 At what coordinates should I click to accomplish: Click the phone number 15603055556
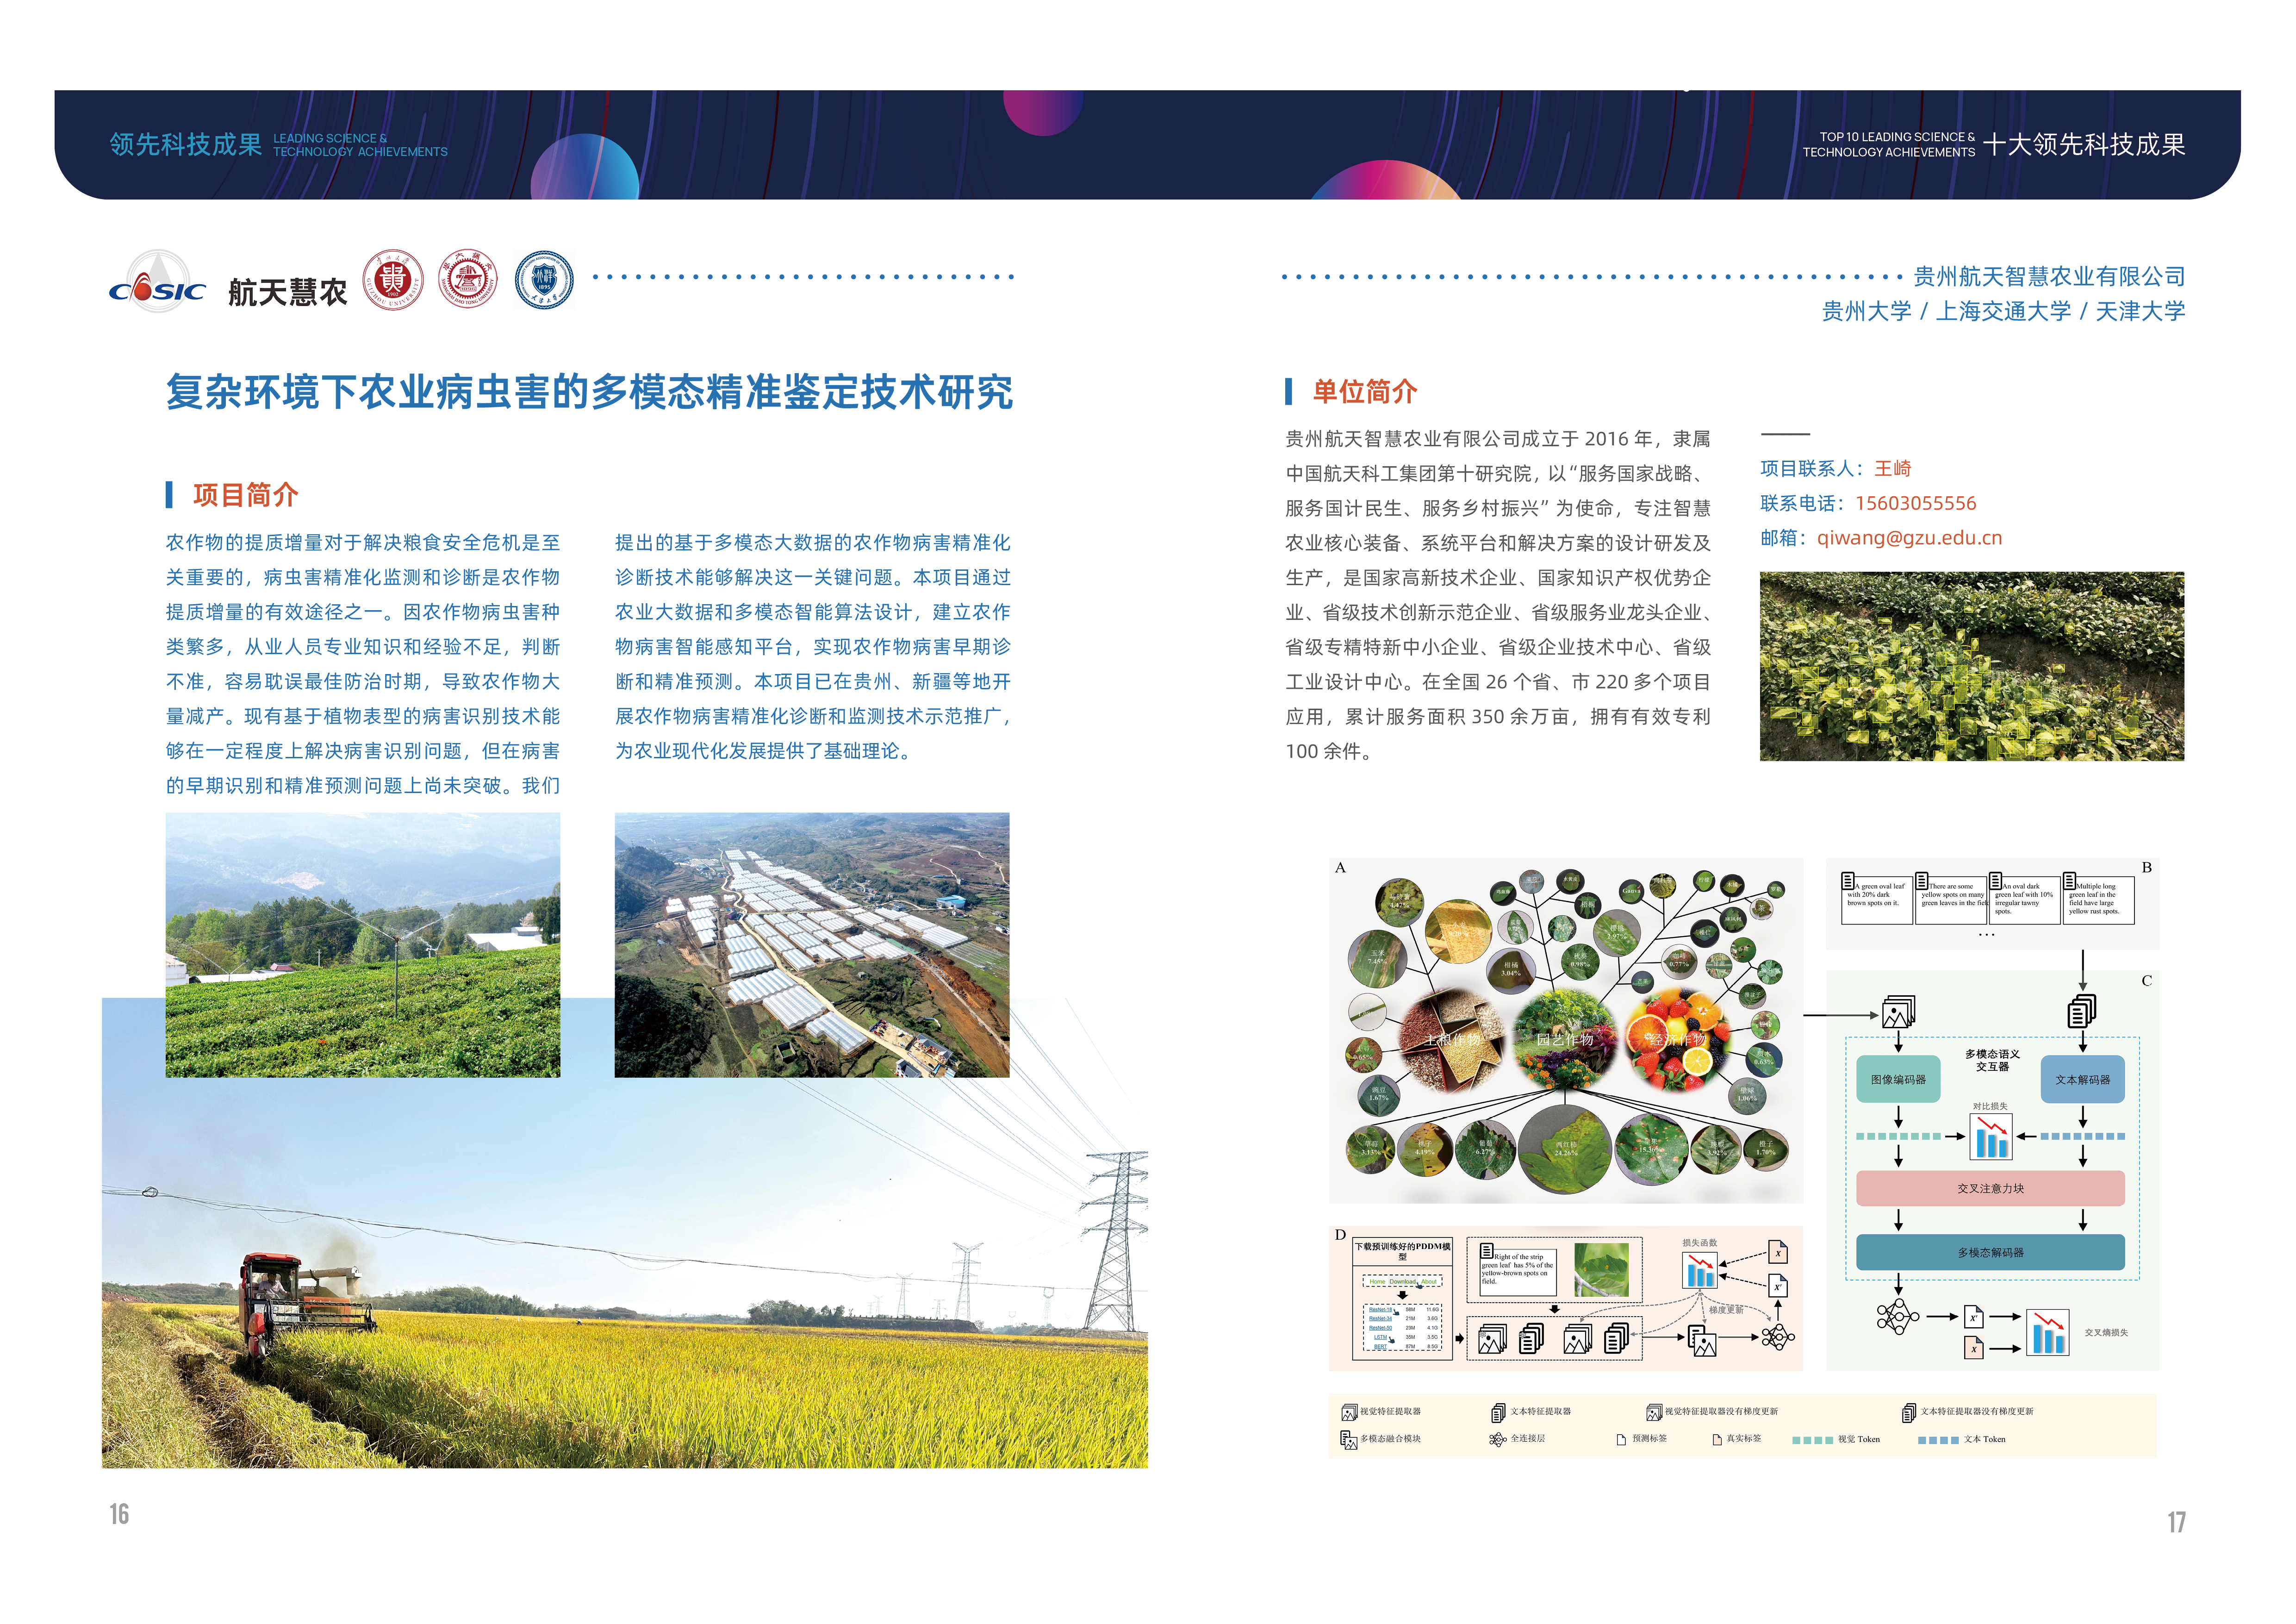pos(1915,504)
